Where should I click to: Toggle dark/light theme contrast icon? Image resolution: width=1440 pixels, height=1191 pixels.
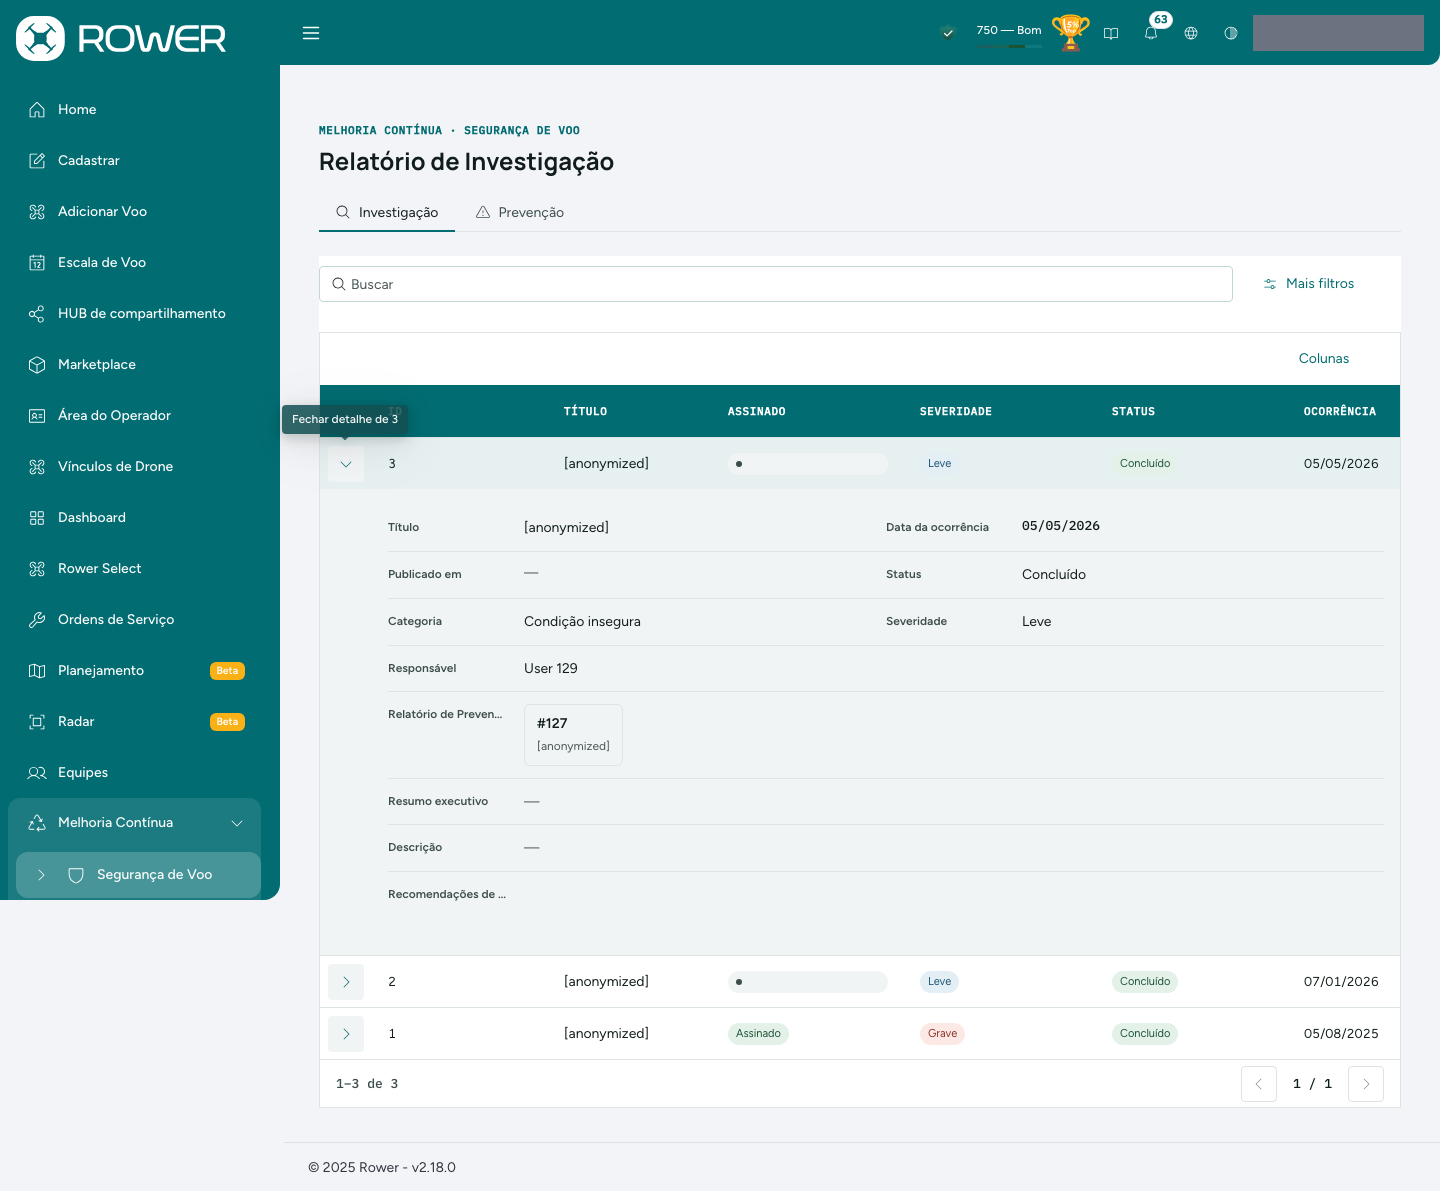[1231, 33]
